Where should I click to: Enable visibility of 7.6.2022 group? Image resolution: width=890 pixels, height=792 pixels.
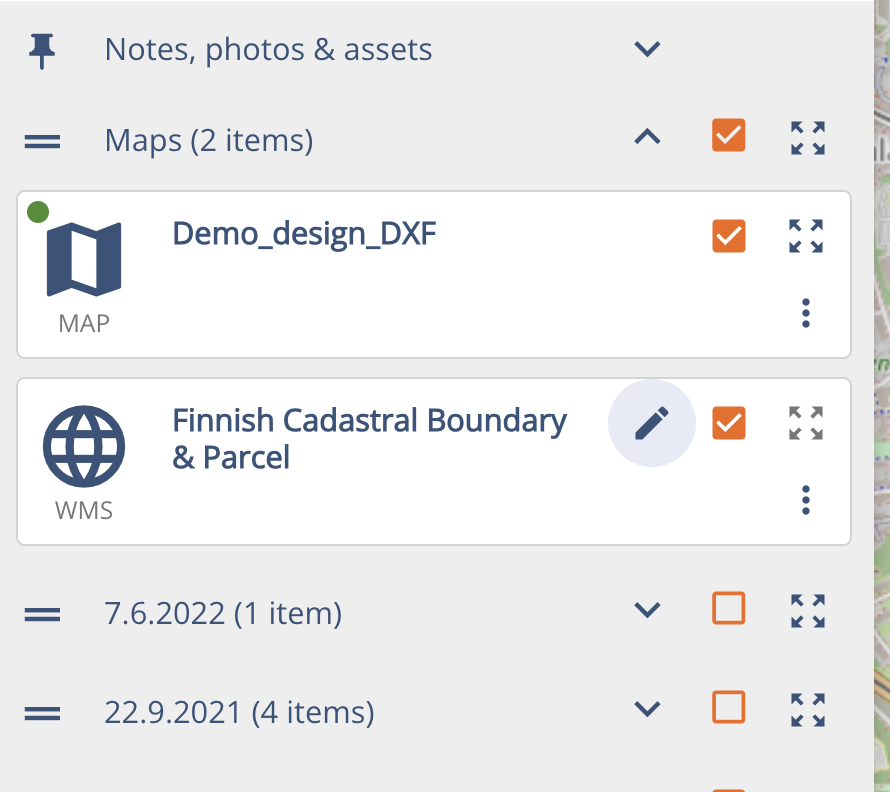pos(729,608)
